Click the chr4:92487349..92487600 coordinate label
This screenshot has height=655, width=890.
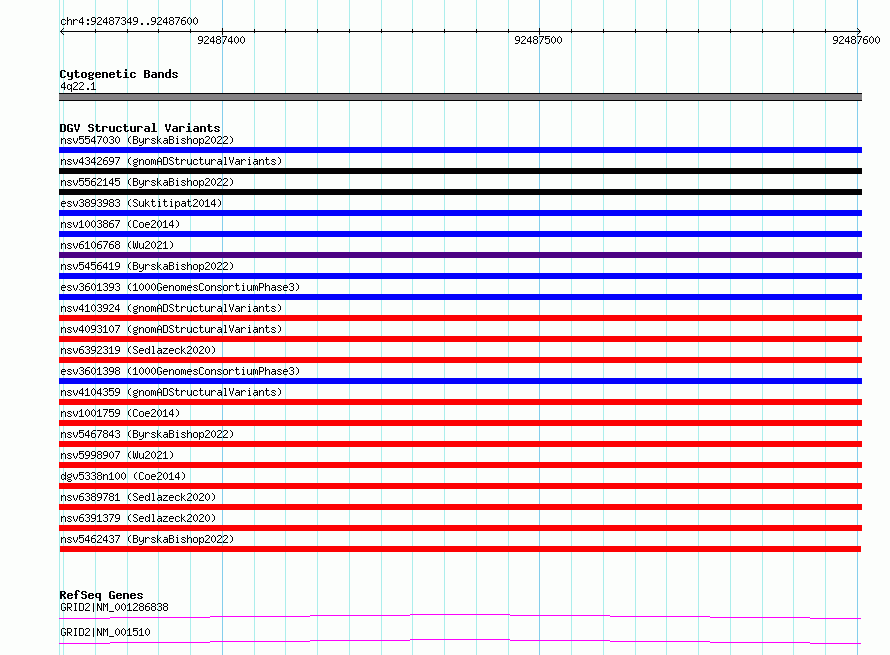[x=129, y=21]
